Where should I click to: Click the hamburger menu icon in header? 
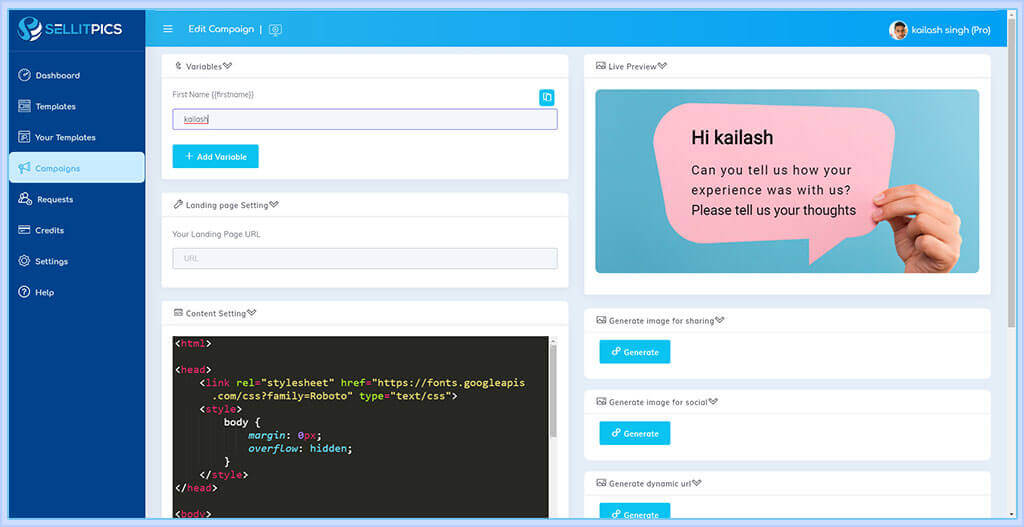pos(168,29)
